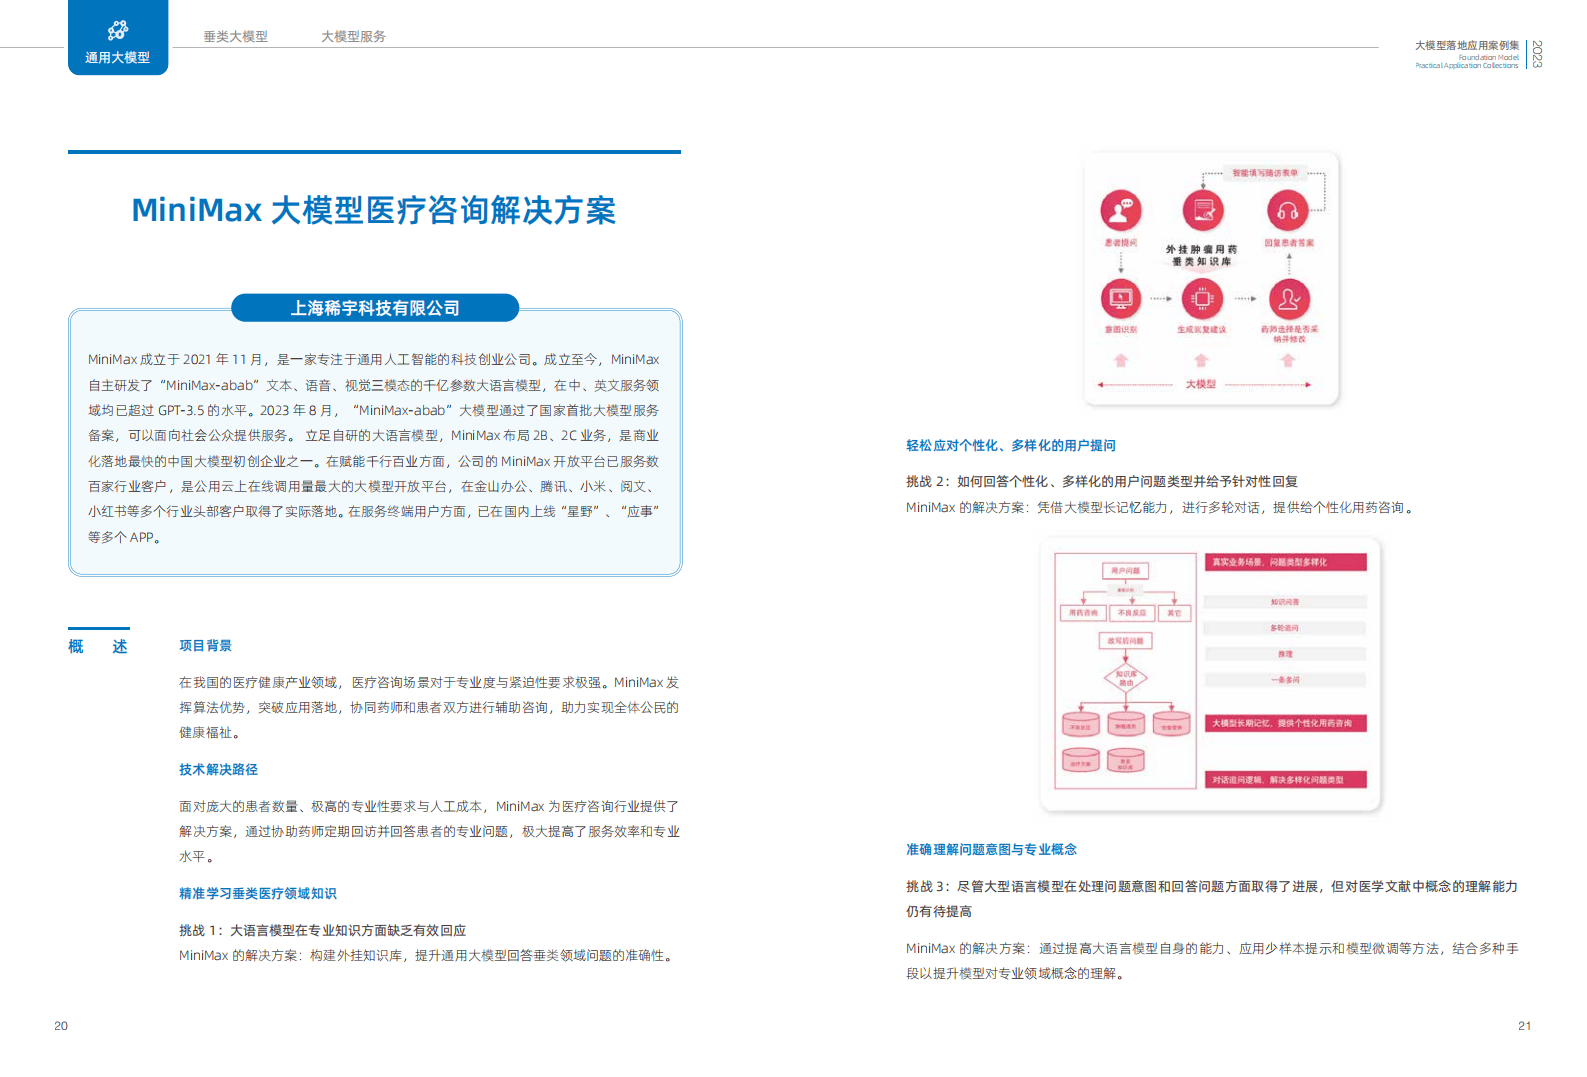Click the 挑战 2 line of text

[1102, 482]
